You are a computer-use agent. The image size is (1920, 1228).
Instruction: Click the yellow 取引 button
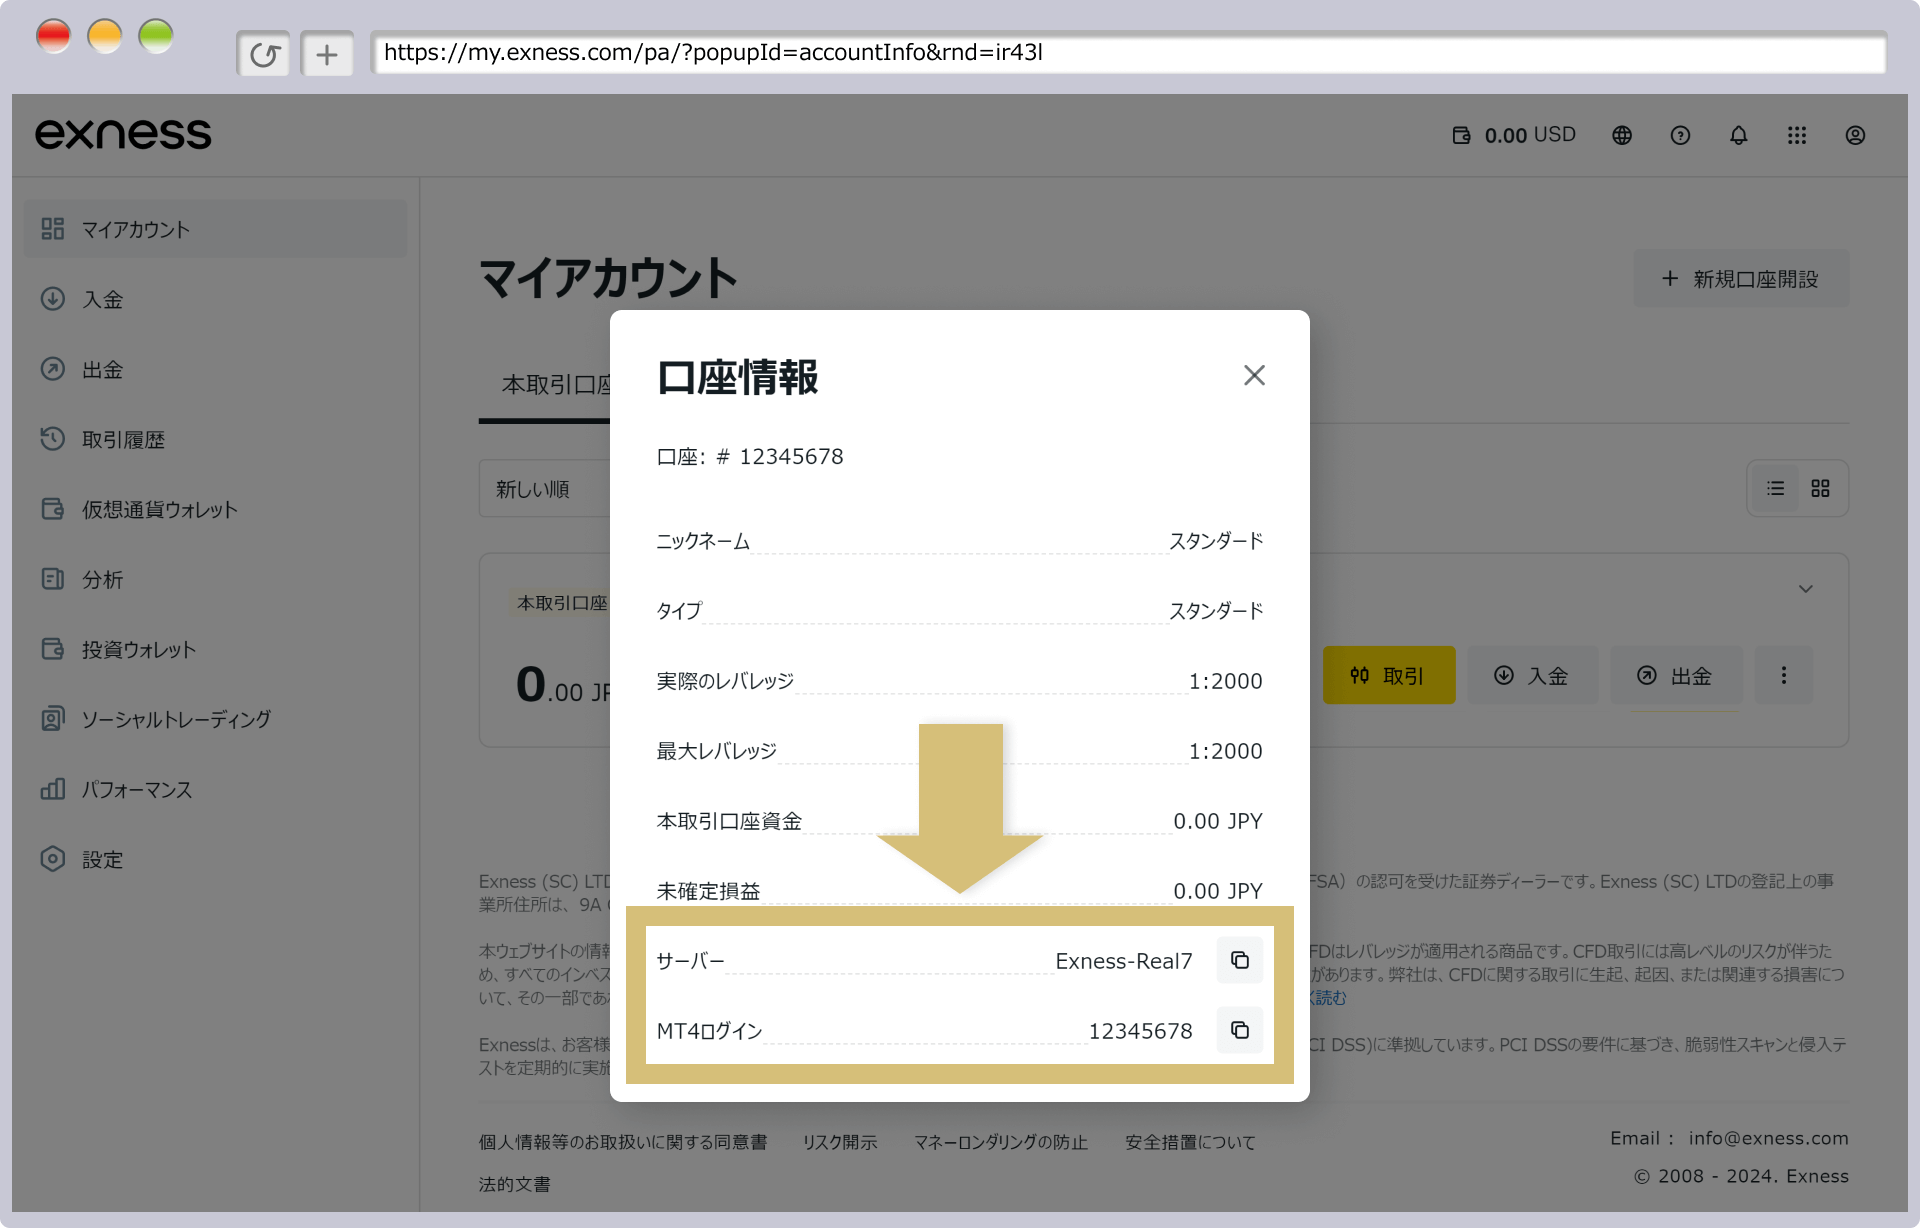[x=1388, y=675]
